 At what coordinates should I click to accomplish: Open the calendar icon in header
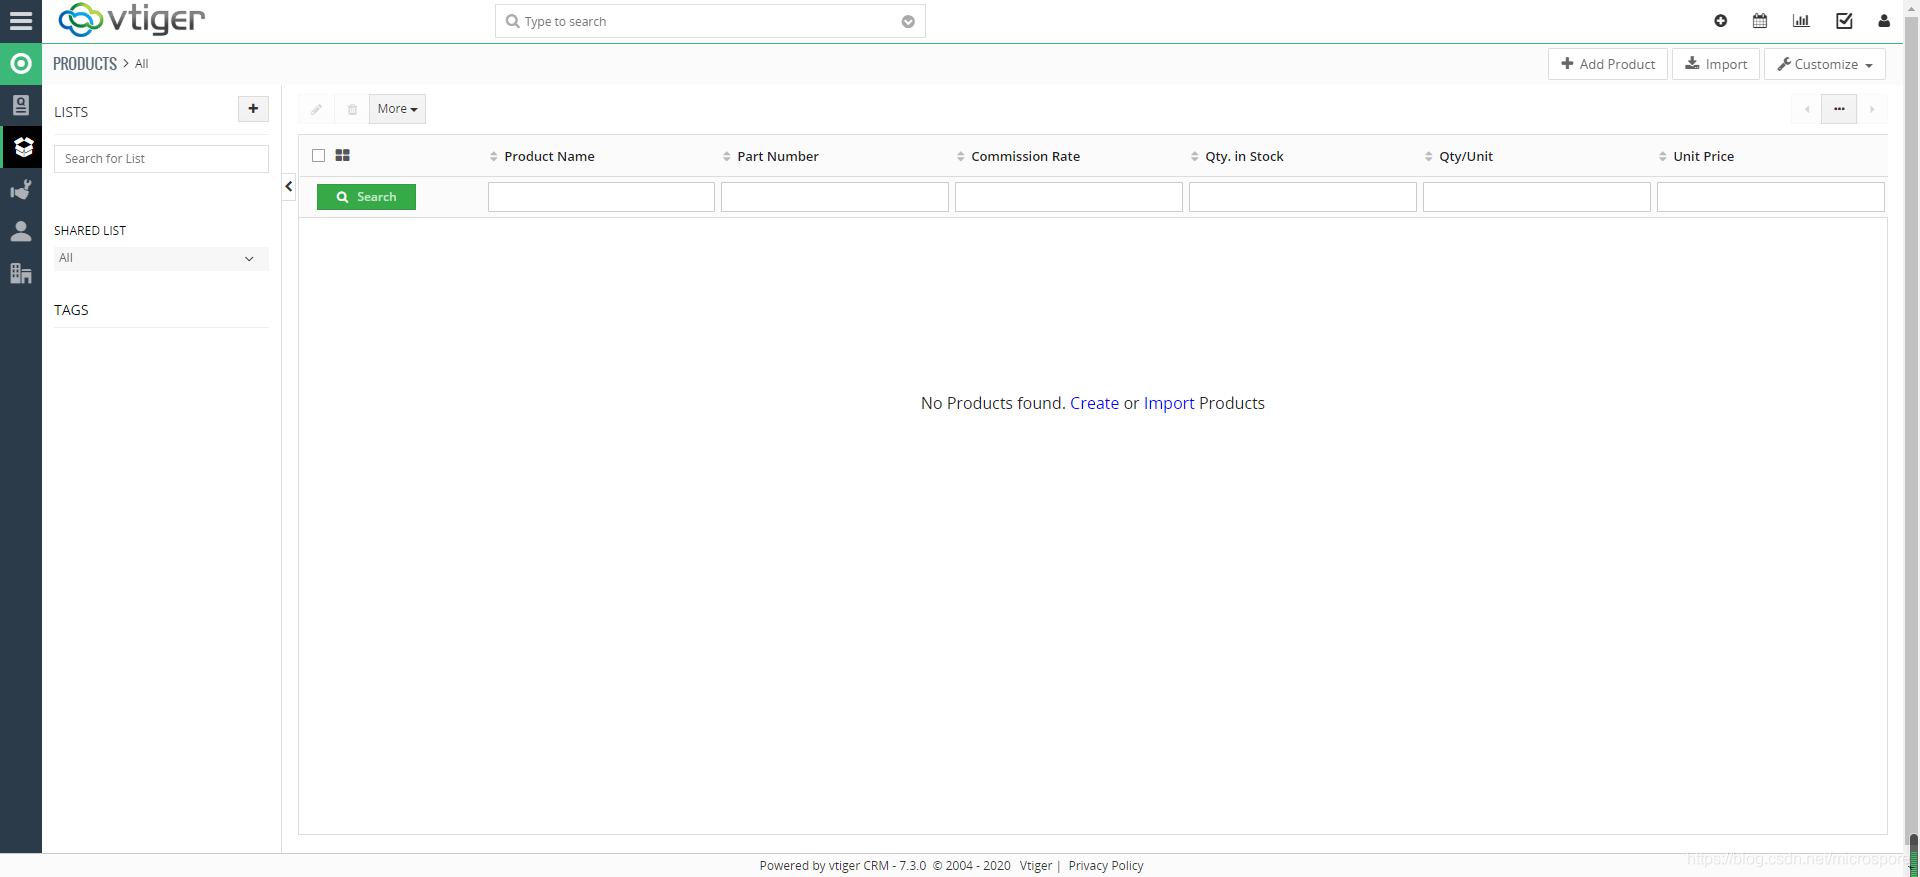pyautogui.click(x=1760, y=21)
